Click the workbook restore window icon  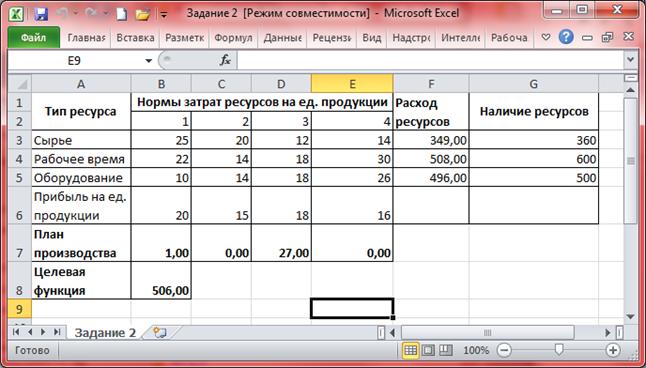point(607,37)
